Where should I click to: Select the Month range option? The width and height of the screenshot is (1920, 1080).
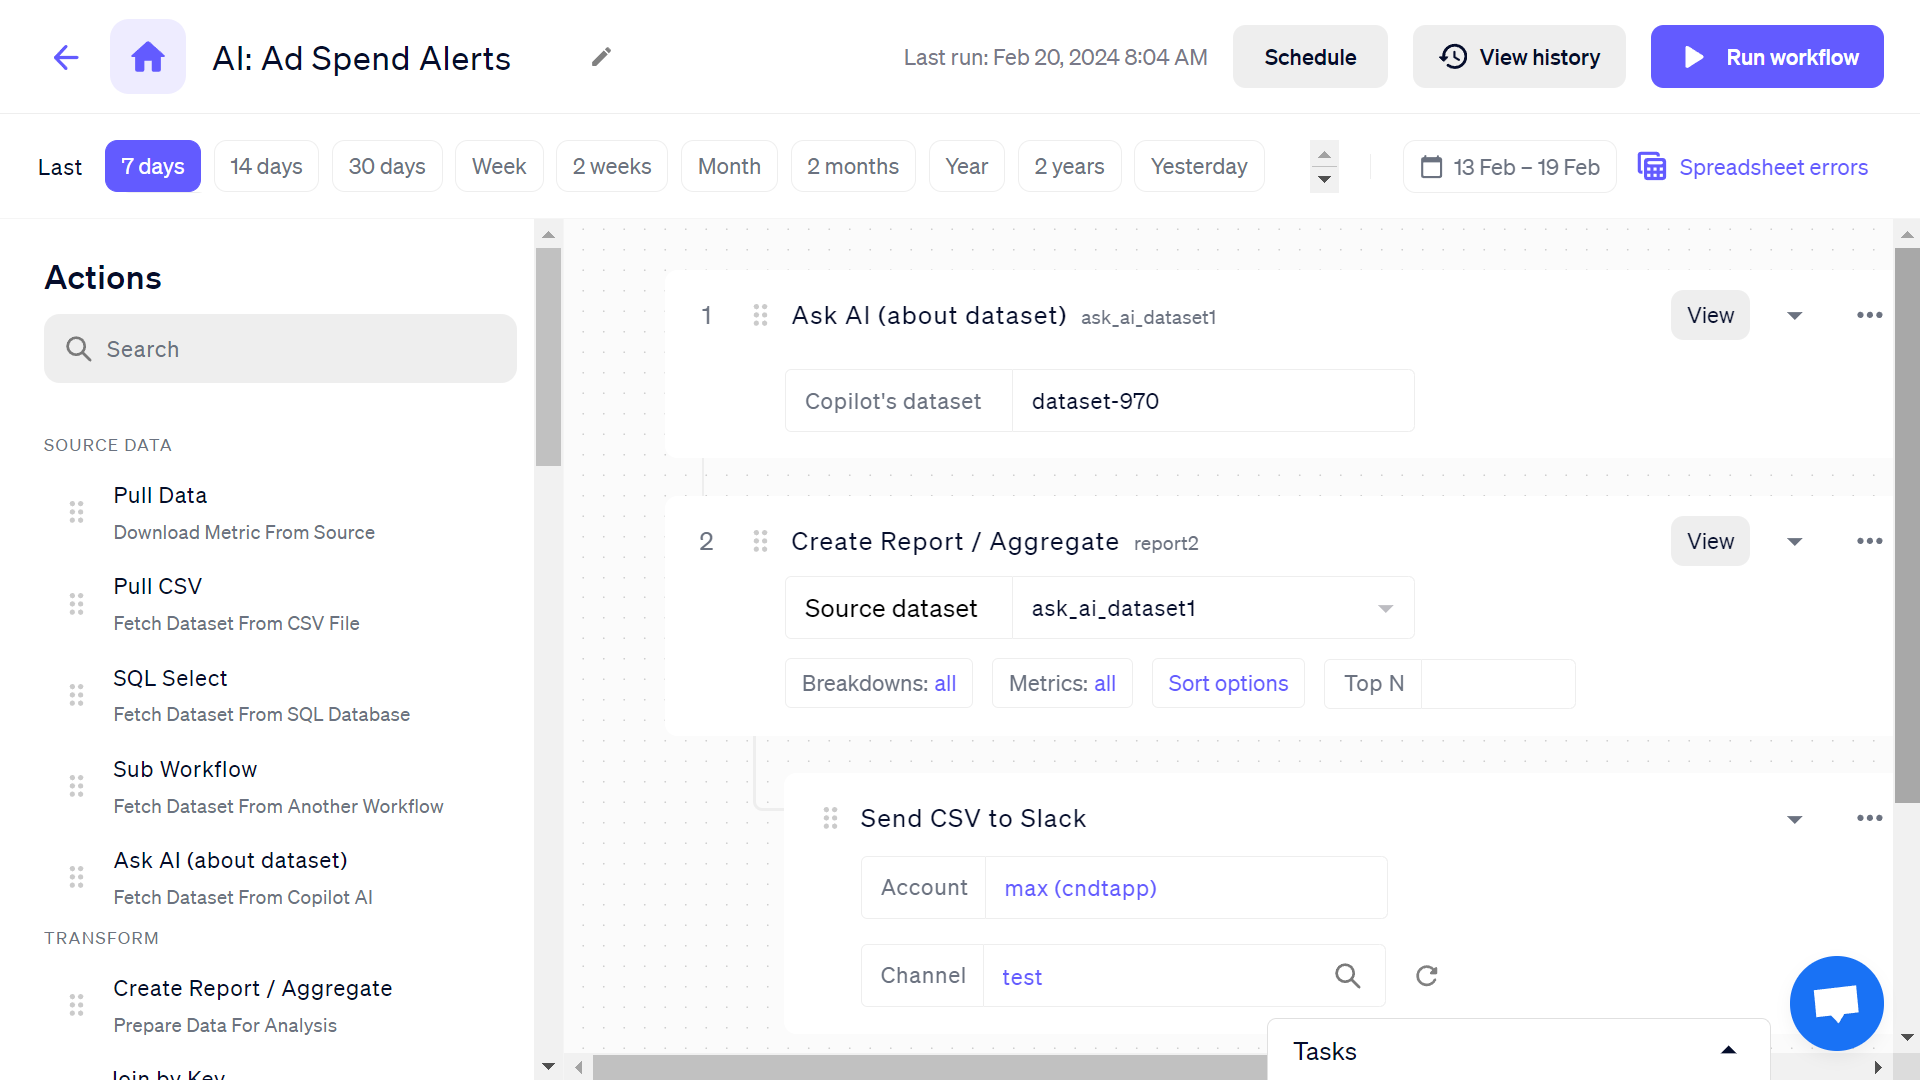729,166
